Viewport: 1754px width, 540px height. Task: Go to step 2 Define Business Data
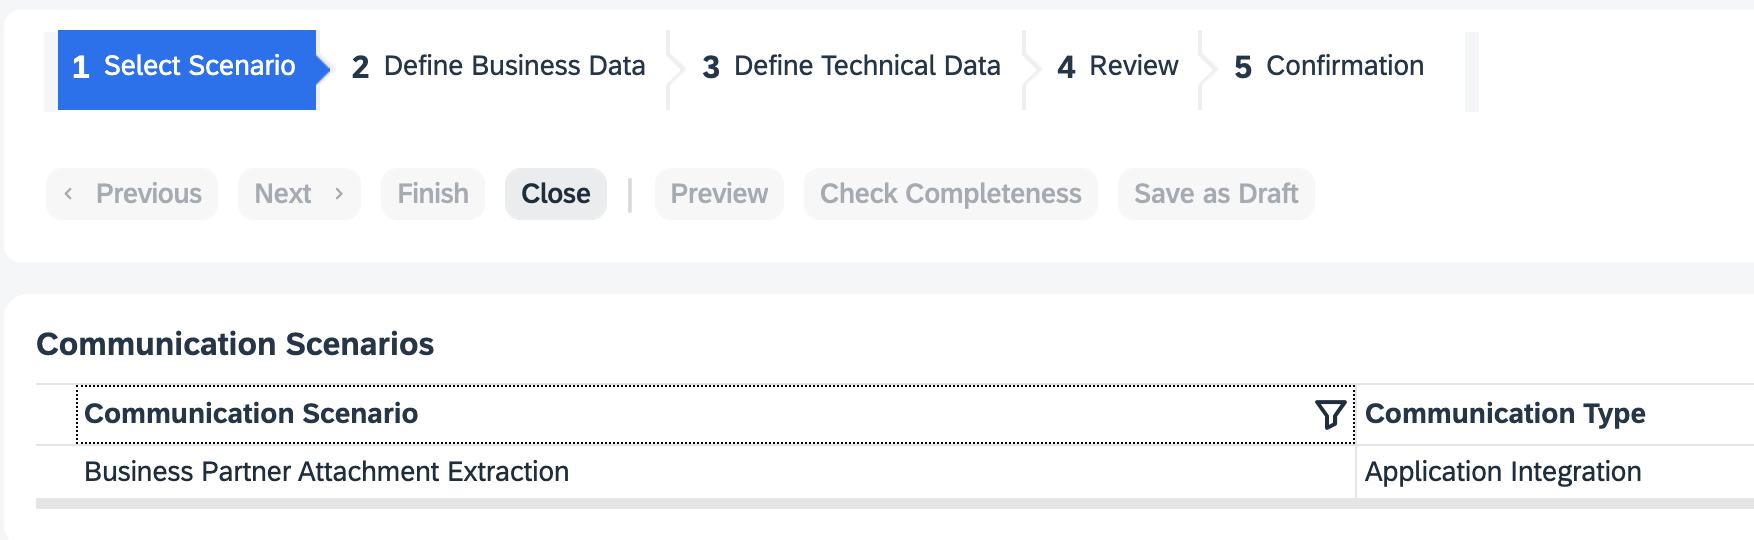498,67
